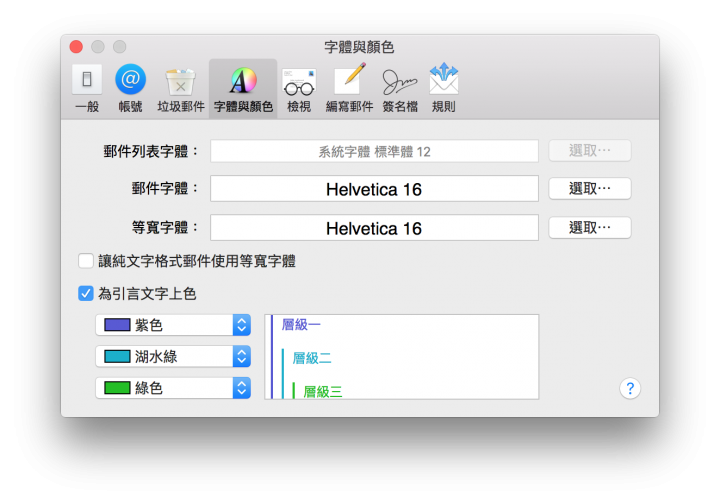Click the purple color swatch
720x504 pixels.
(x=117, y=325)
